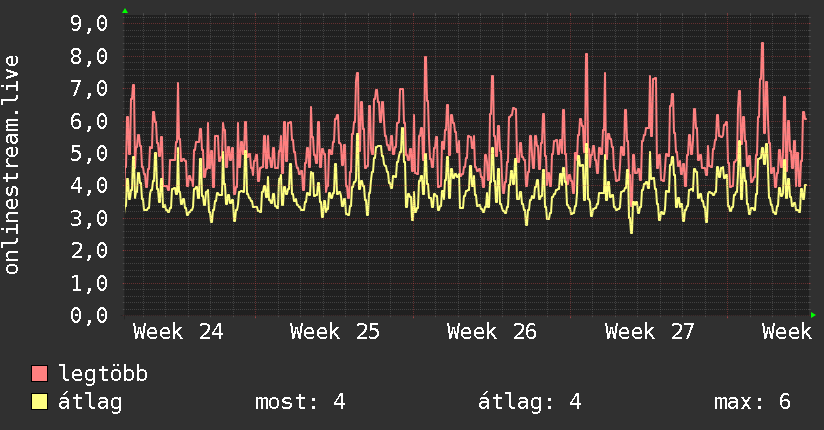This screenshot has width=824, height=430.
Task: Click the pink legtöbb legend color swatch
Action: pos(39,373)
